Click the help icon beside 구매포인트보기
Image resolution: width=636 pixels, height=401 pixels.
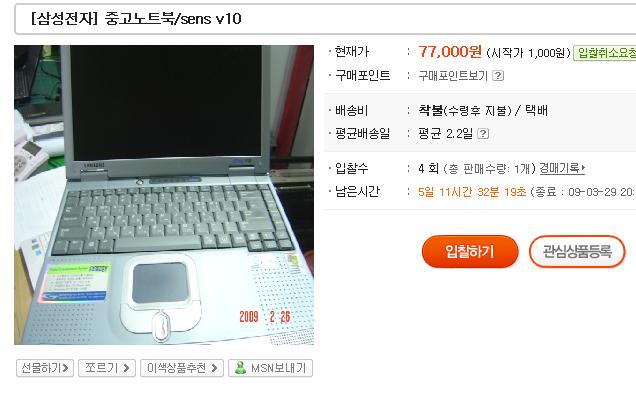coord(498,76)
